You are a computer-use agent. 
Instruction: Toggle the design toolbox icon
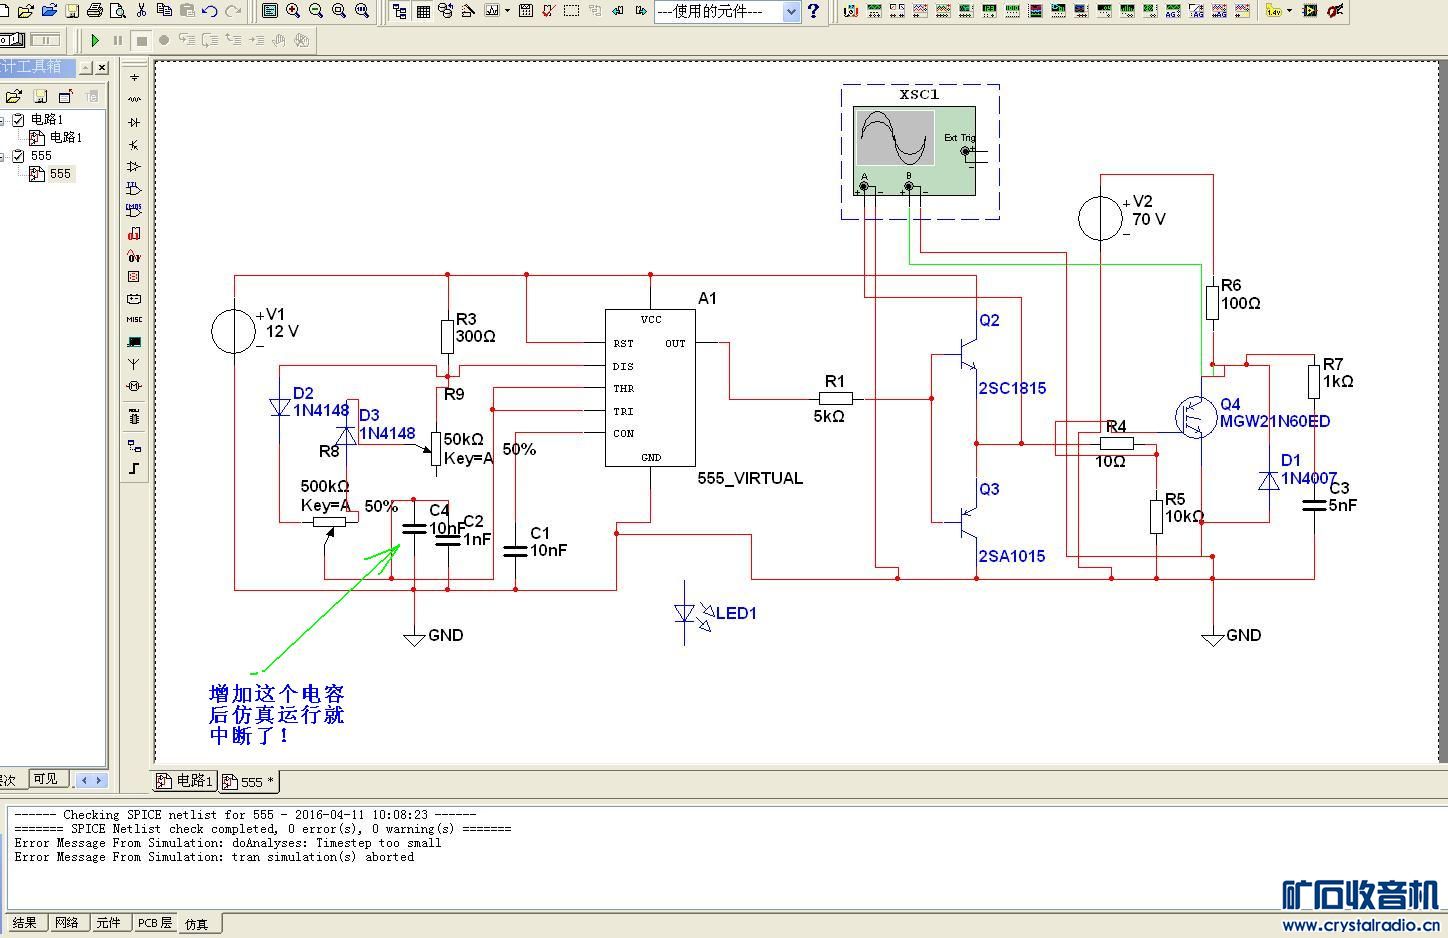tap(400, 11)
